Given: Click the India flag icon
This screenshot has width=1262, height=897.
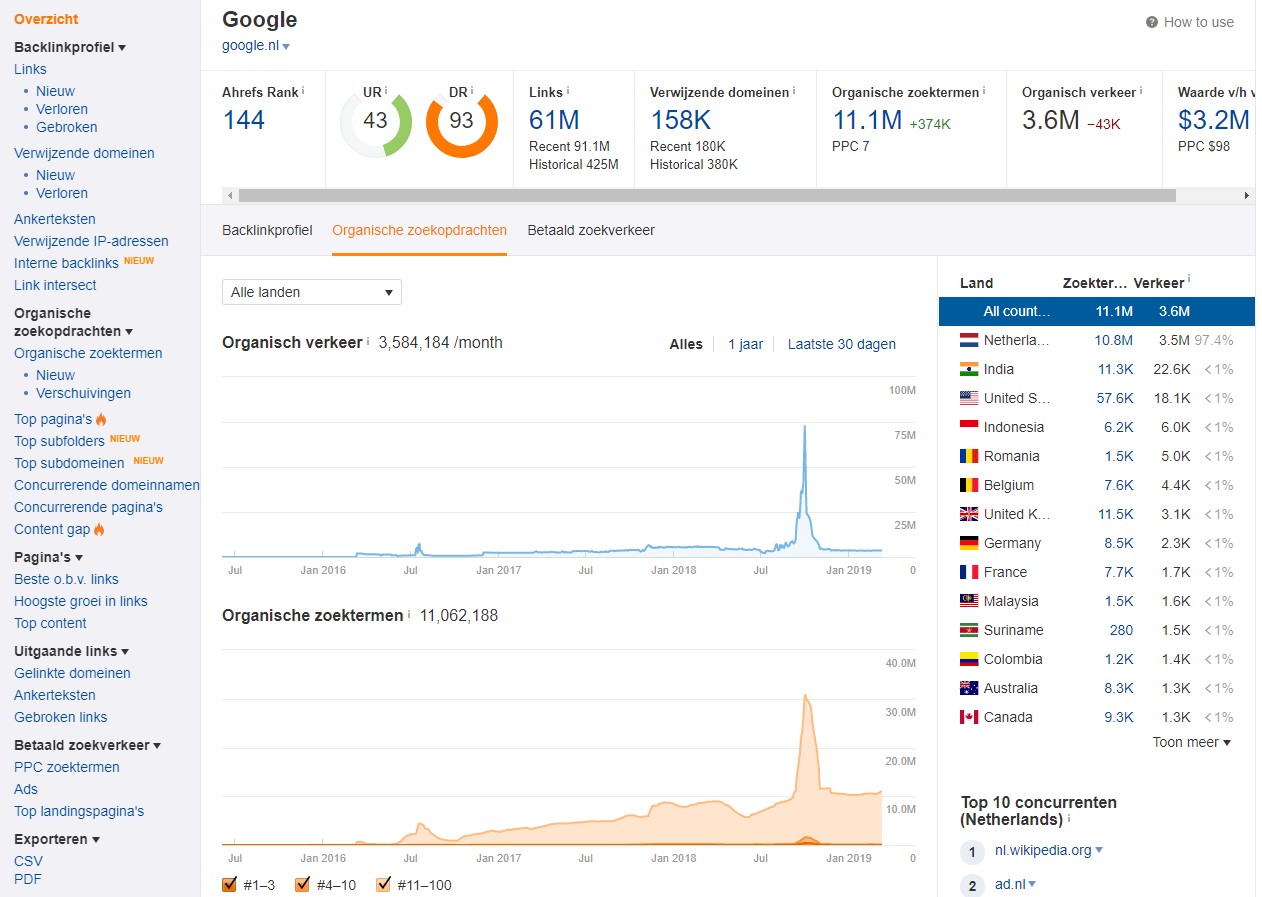Looking at the screenshot, I should [968, 369].
